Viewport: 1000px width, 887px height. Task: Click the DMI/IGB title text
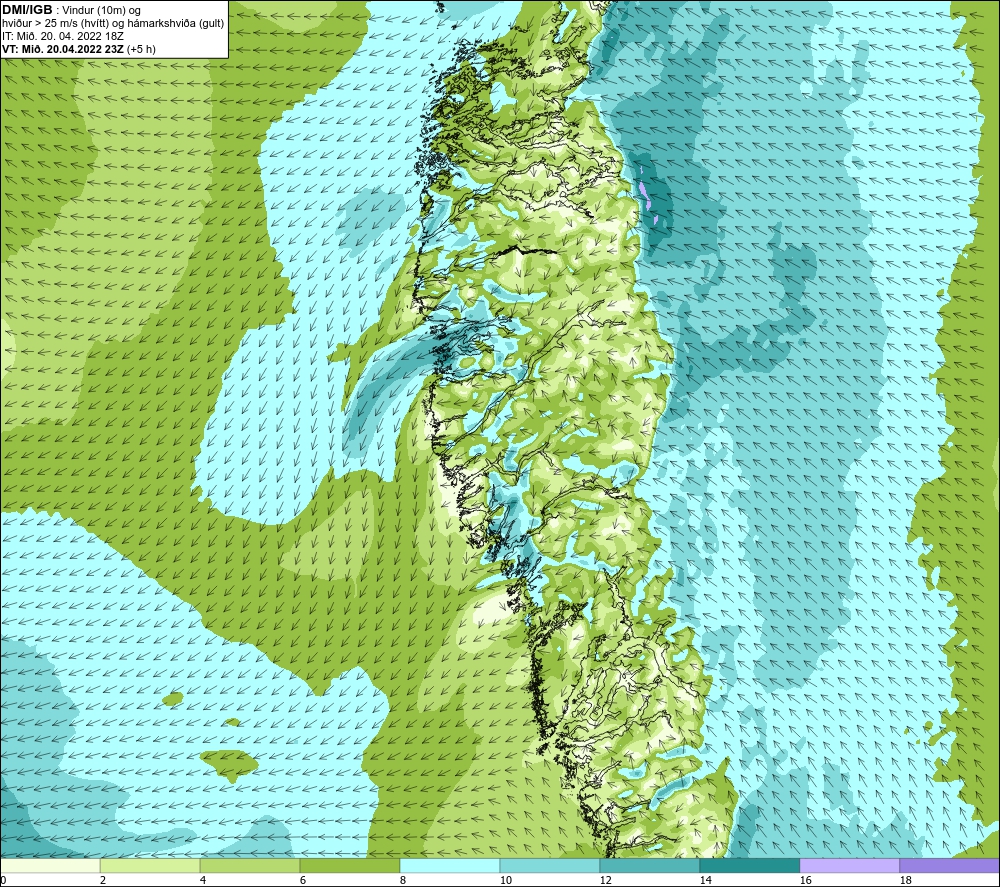tap(27, 10)
